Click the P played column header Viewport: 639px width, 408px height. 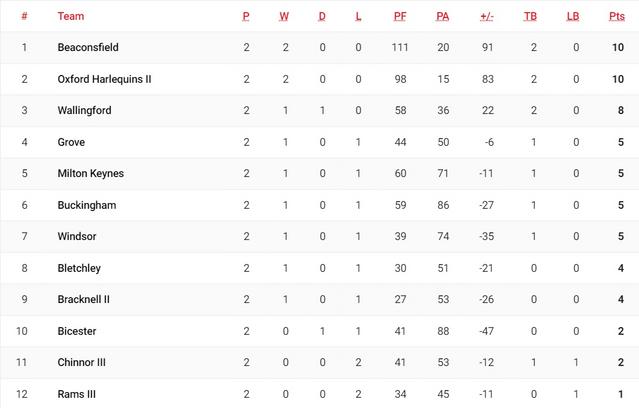(246, 16)
